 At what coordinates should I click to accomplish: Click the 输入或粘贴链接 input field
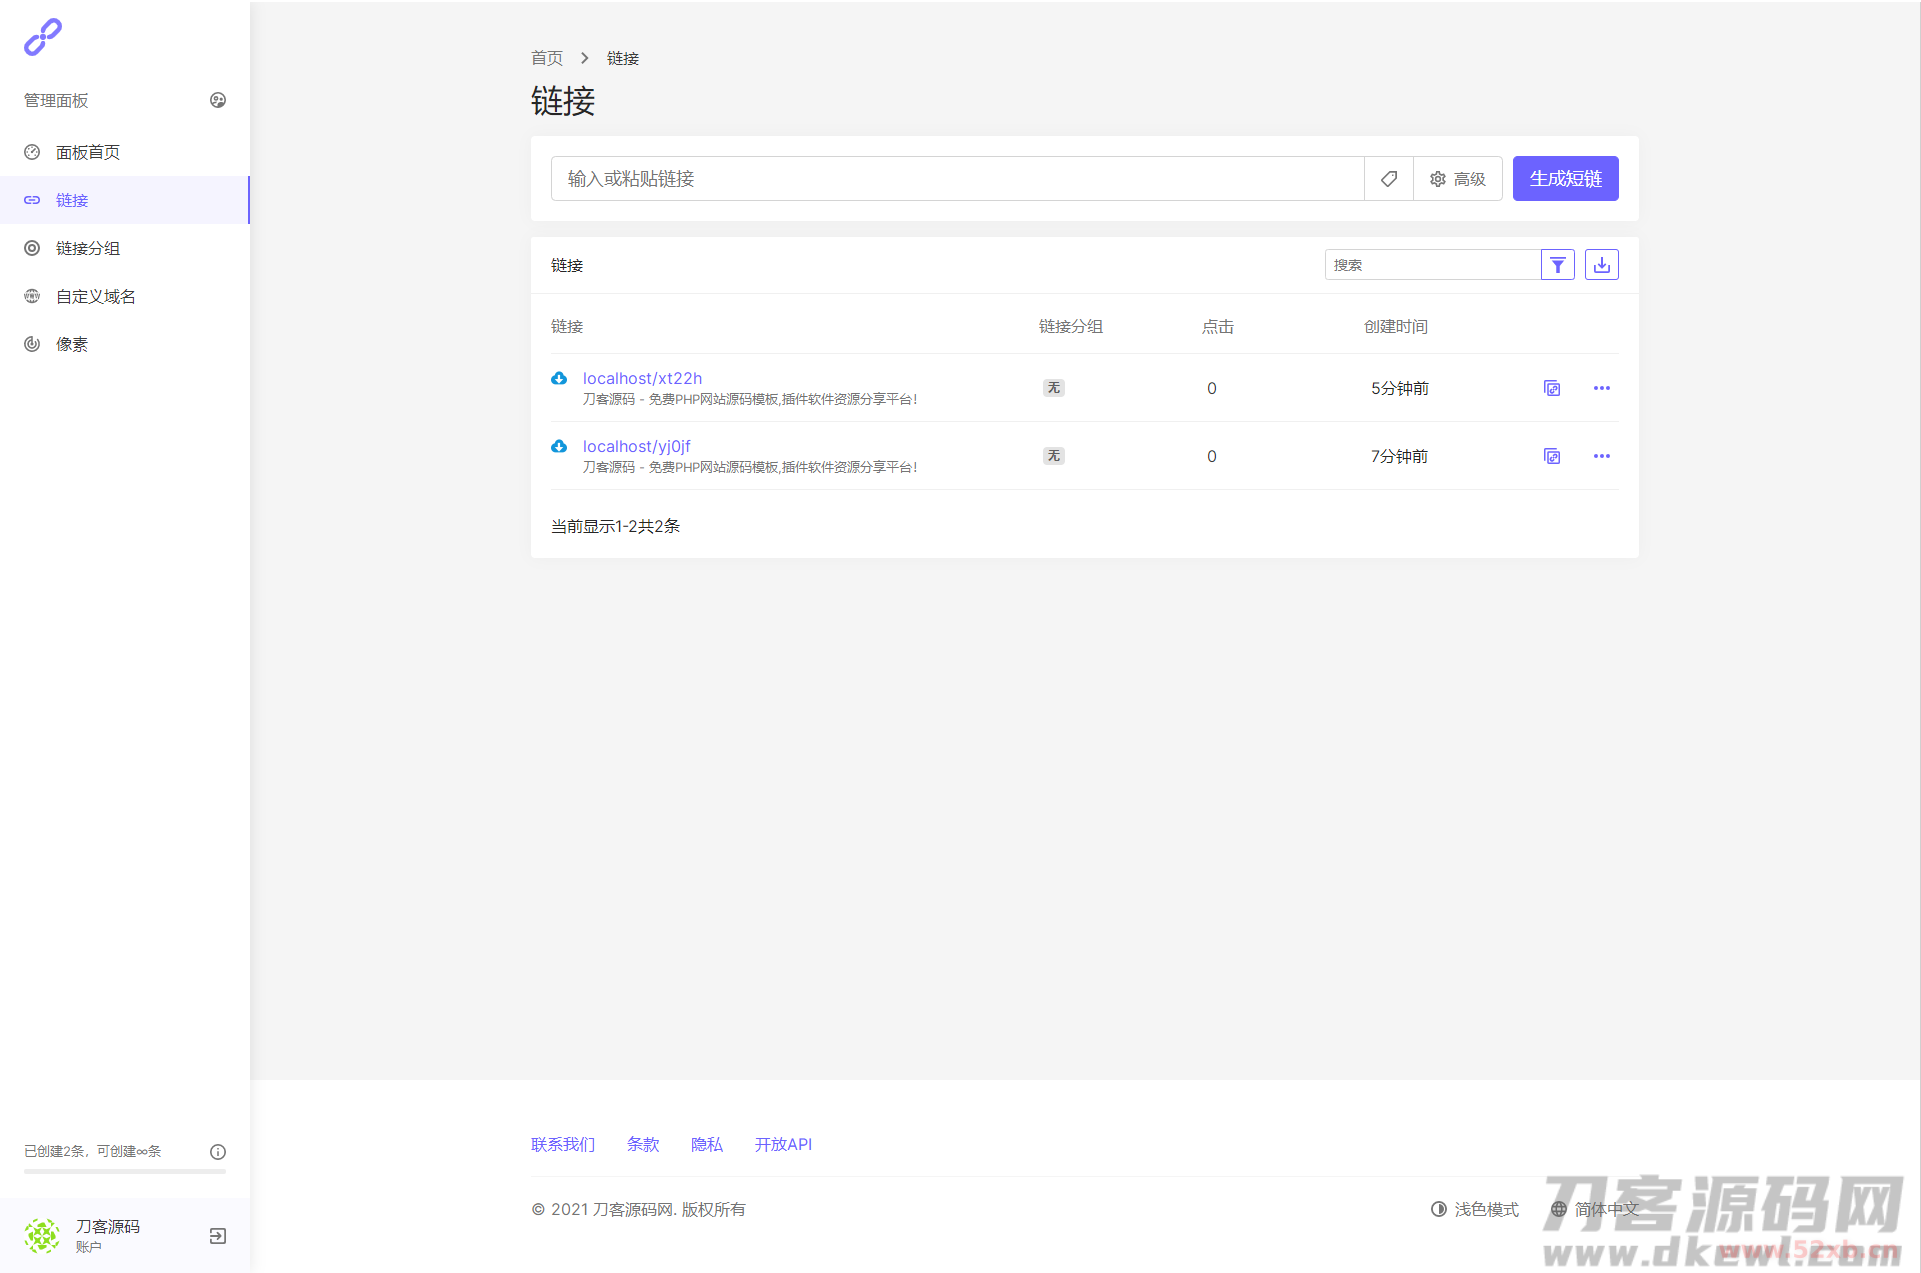[x=957, y=179]
